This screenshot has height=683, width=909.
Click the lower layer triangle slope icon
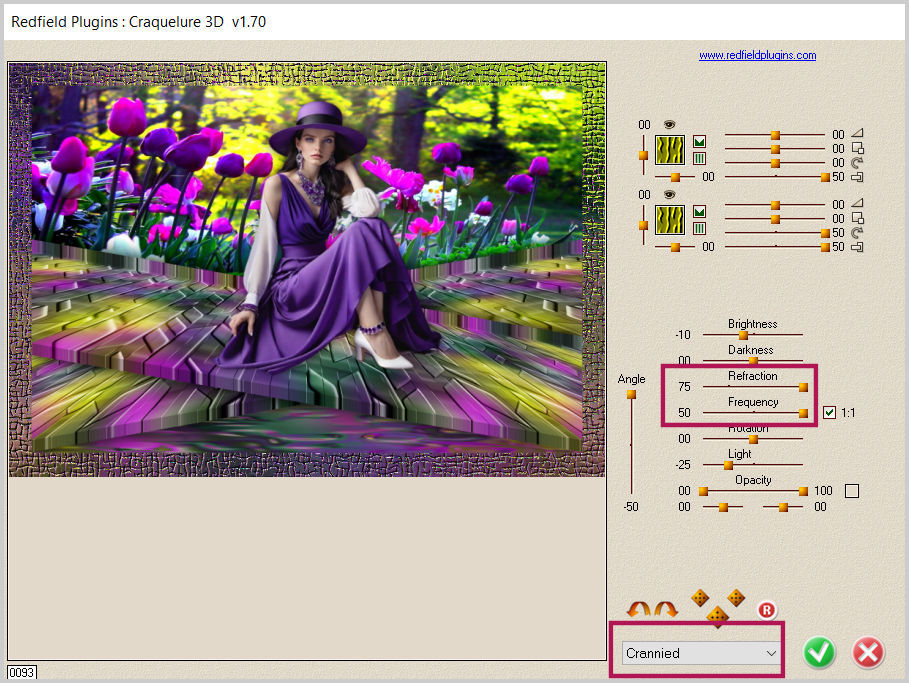(x=857, y=204)
